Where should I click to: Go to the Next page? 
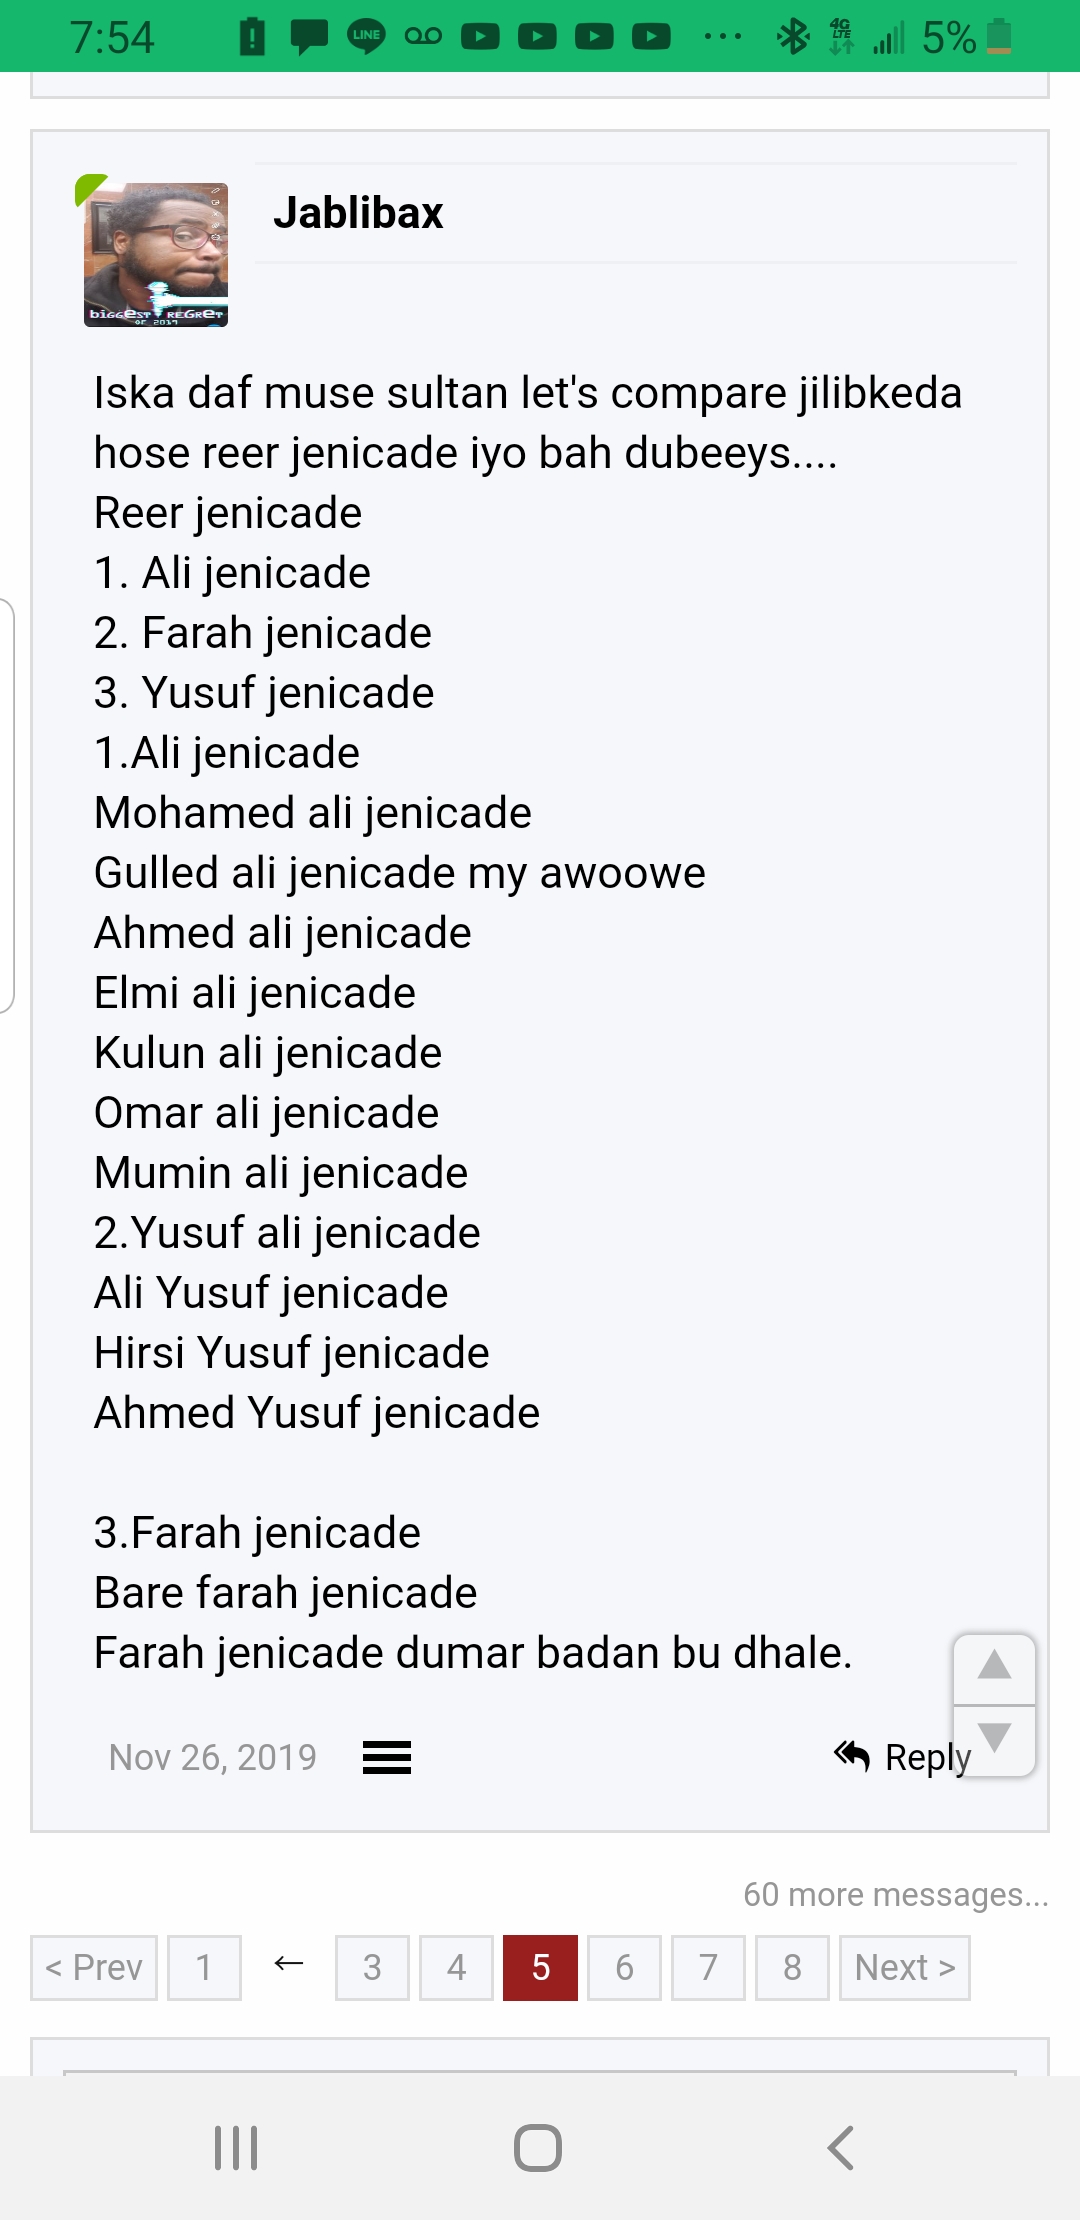tap(904, 1967)
